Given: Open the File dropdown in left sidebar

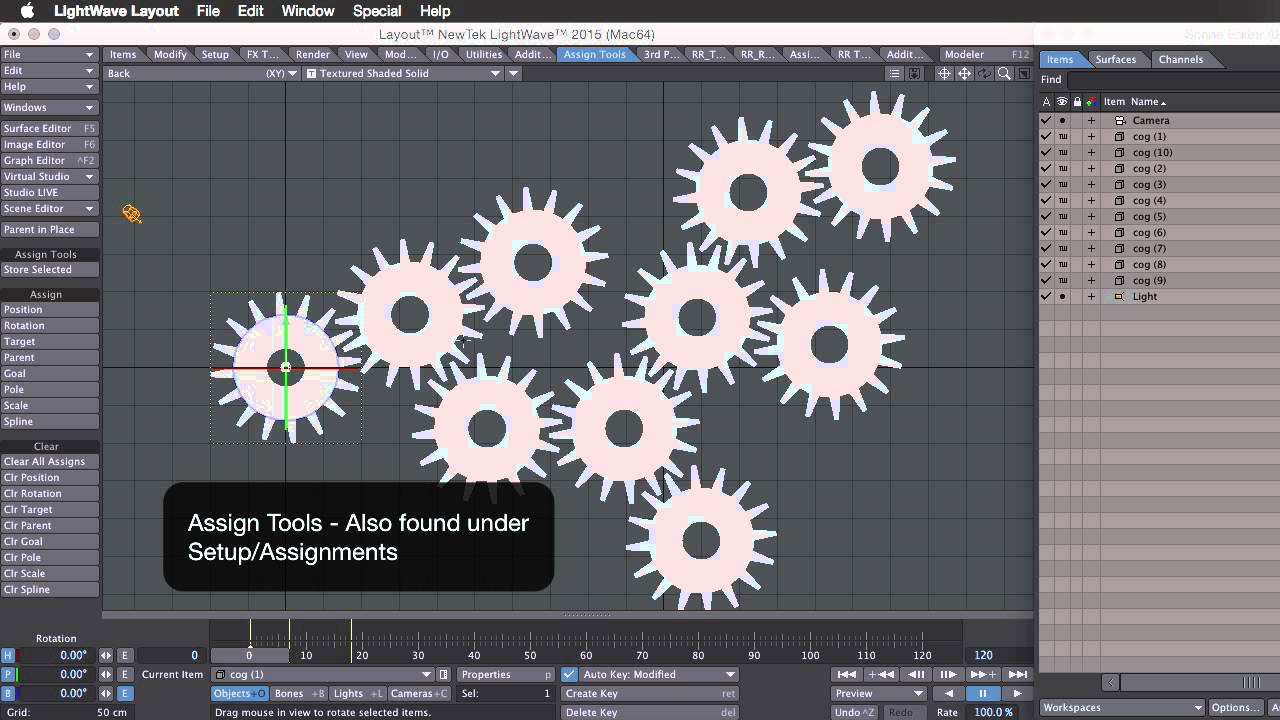Looking at the screenshot, I should pyautogui.click(x=49, y=54).
